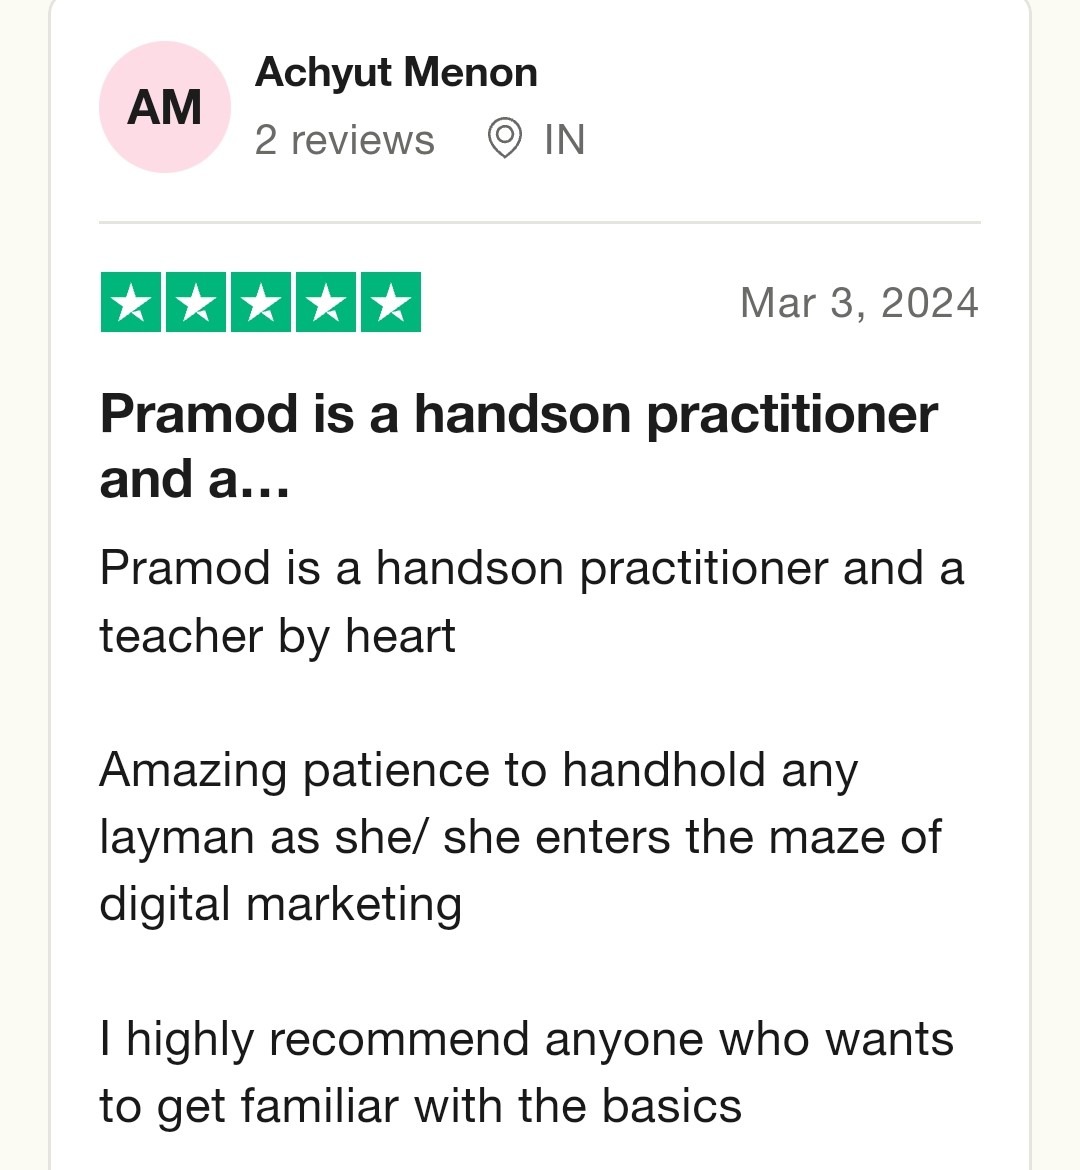Click the "teacher by heart" text
This screenshot has width=1080, height=1170.
pyautogui.click(x=277, y=636)
